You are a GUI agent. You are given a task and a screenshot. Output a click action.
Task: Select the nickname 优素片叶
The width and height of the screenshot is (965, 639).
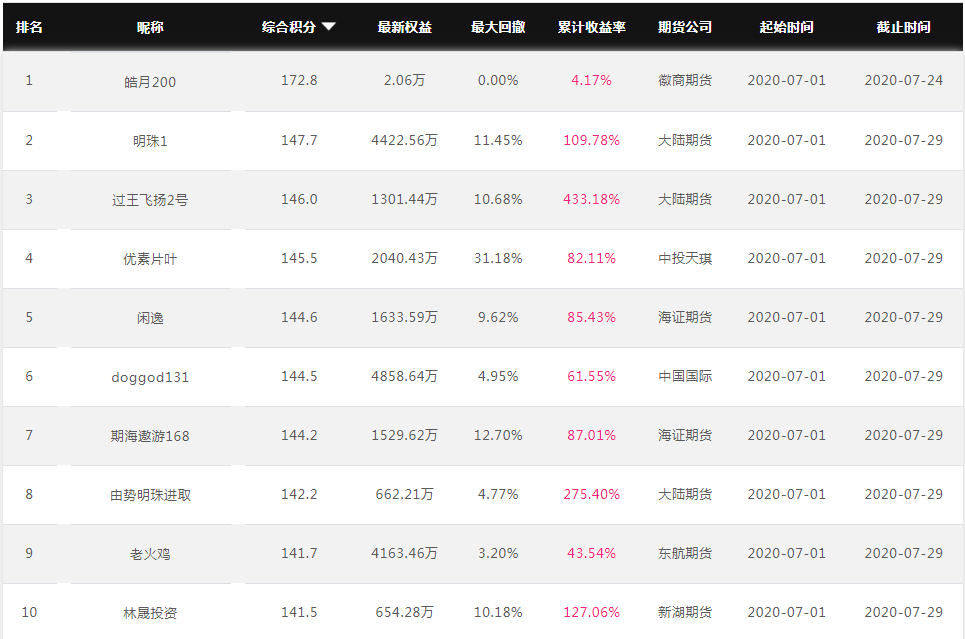[150, 259]
